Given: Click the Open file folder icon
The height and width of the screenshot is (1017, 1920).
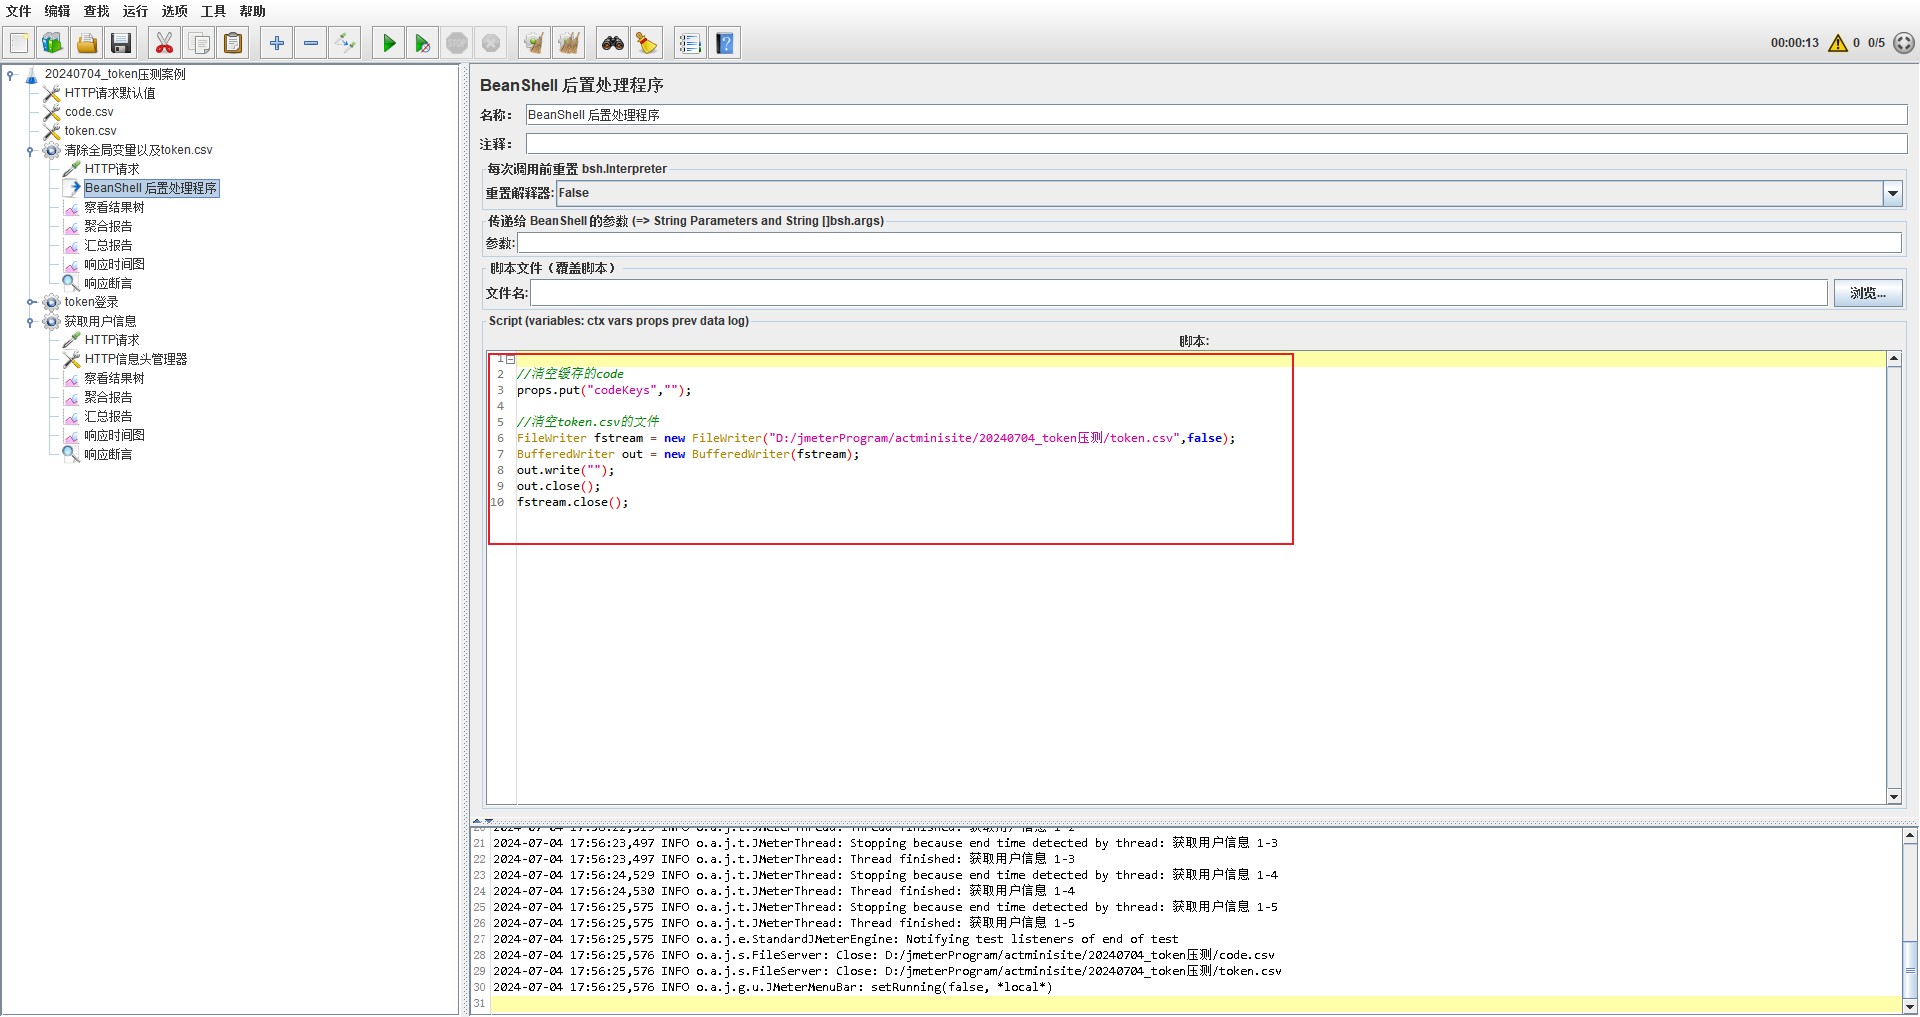Looking at the screenshot, I should [x=87, y=43].
